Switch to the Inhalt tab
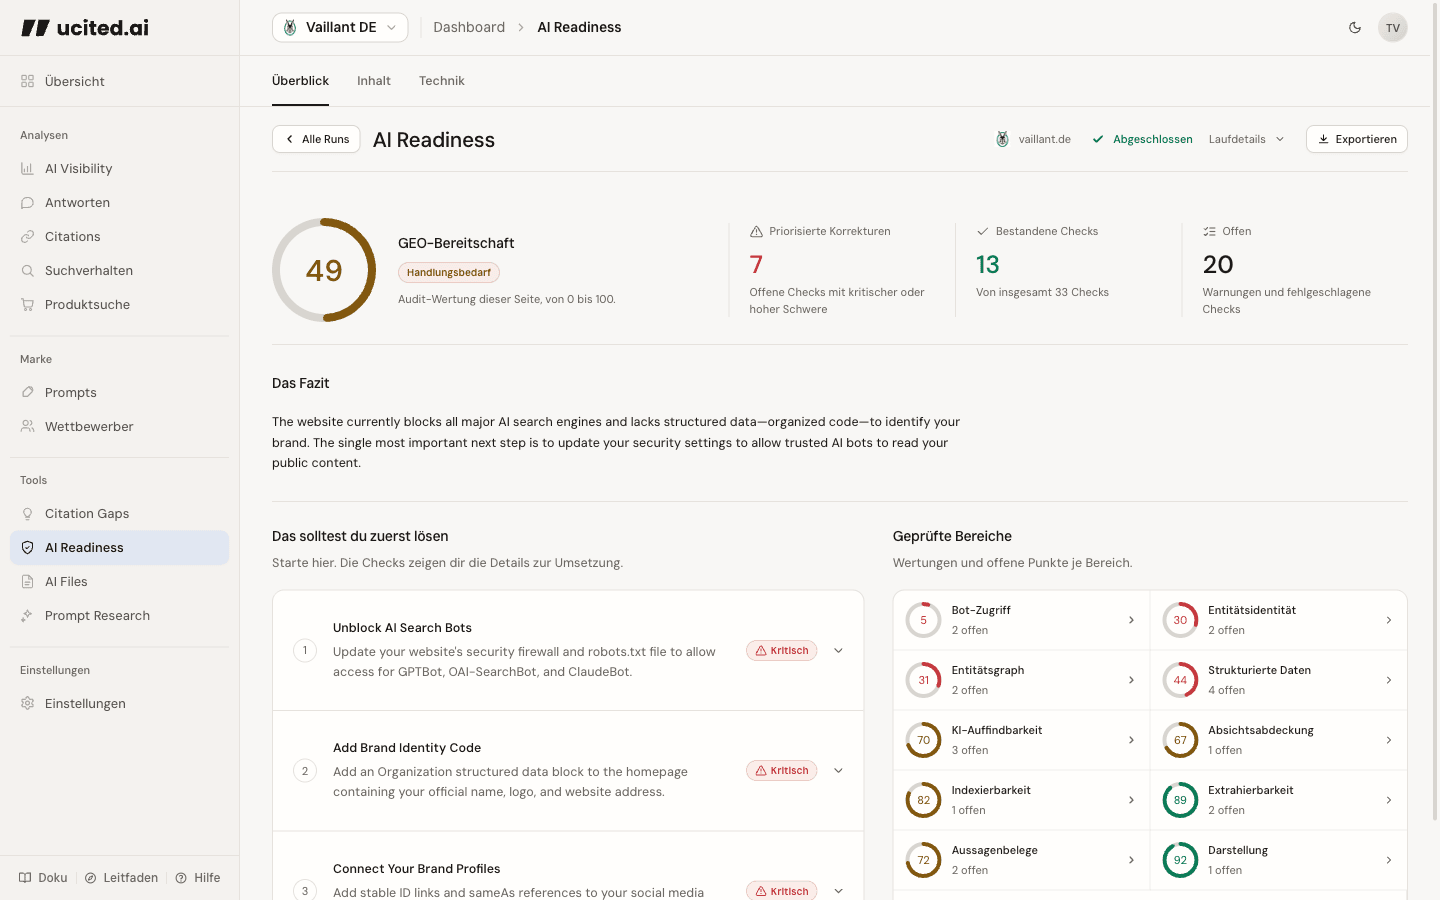The image size is (1440, 900). pyautogui.click(x=374, y=81)
